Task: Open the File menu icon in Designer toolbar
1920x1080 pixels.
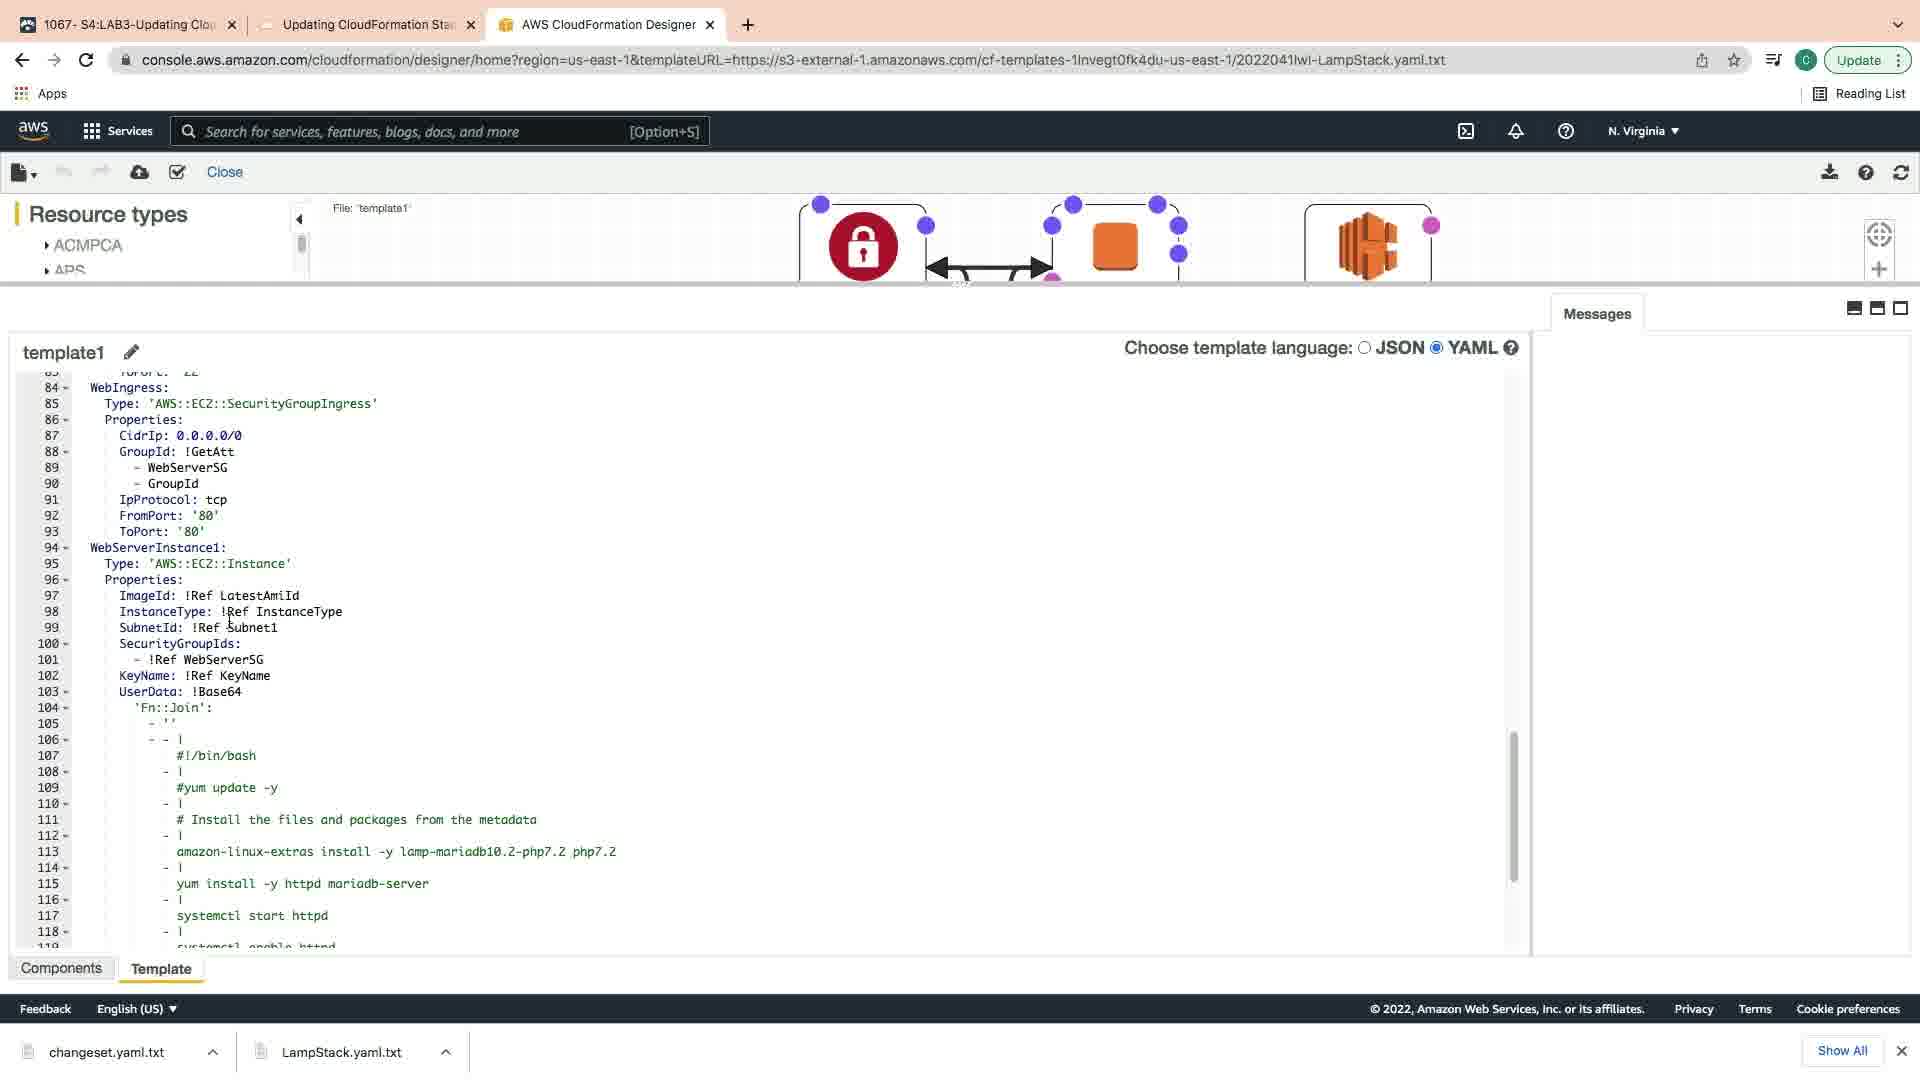Action: 22,172
